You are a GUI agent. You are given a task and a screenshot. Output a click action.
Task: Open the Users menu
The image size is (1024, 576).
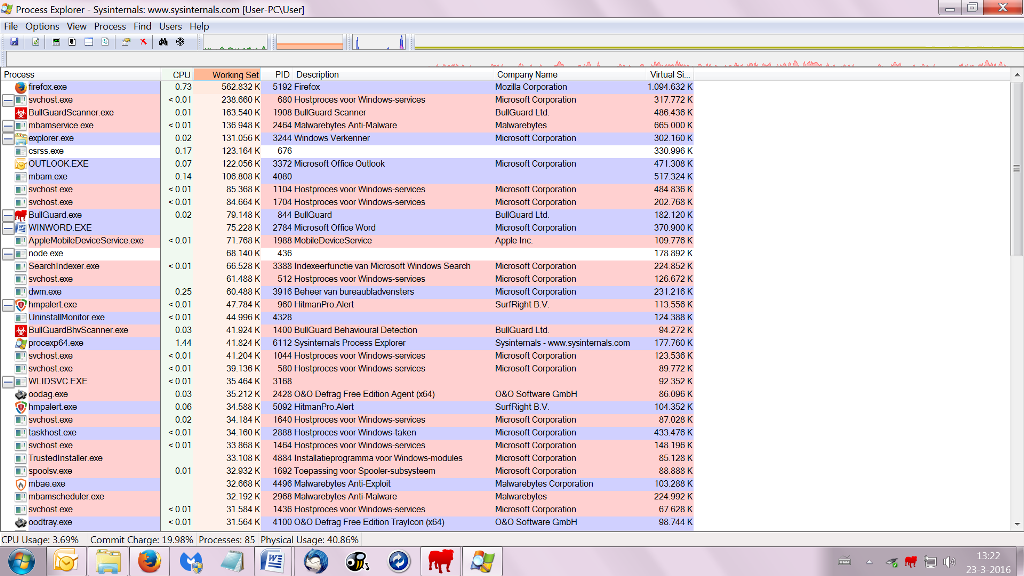point(170,27)
